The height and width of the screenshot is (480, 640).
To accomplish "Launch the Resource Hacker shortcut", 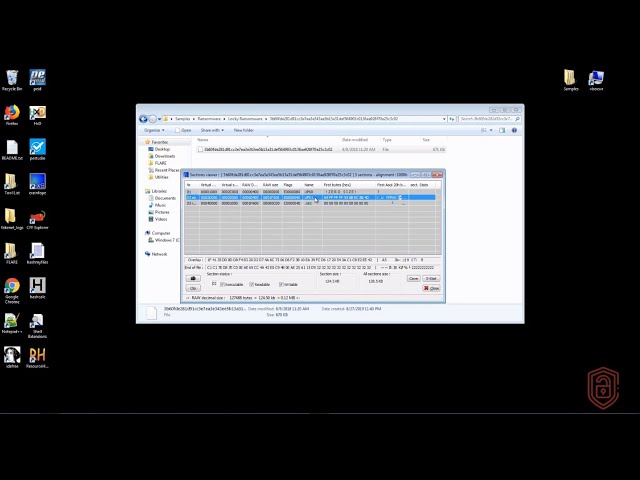I will (x=37, y=358).
